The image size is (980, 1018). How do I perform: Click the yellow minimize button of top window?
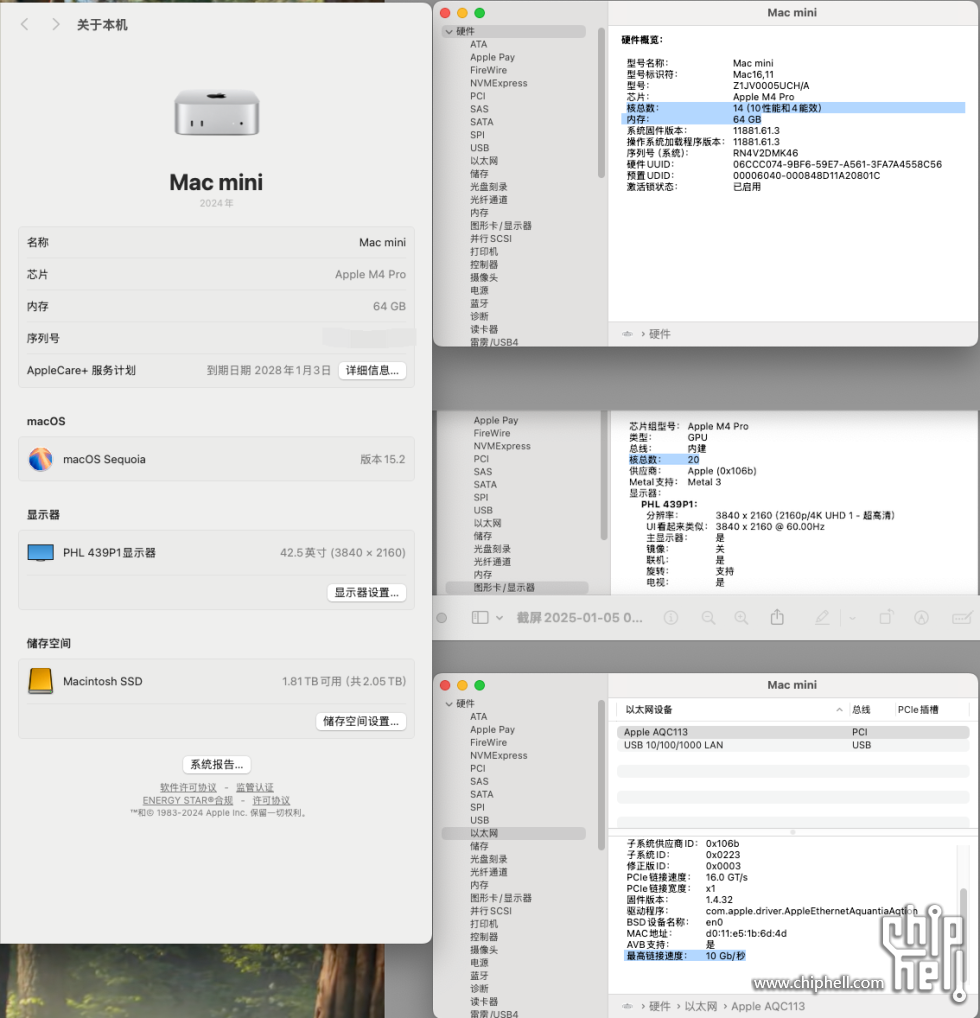[x=462, y=13]
